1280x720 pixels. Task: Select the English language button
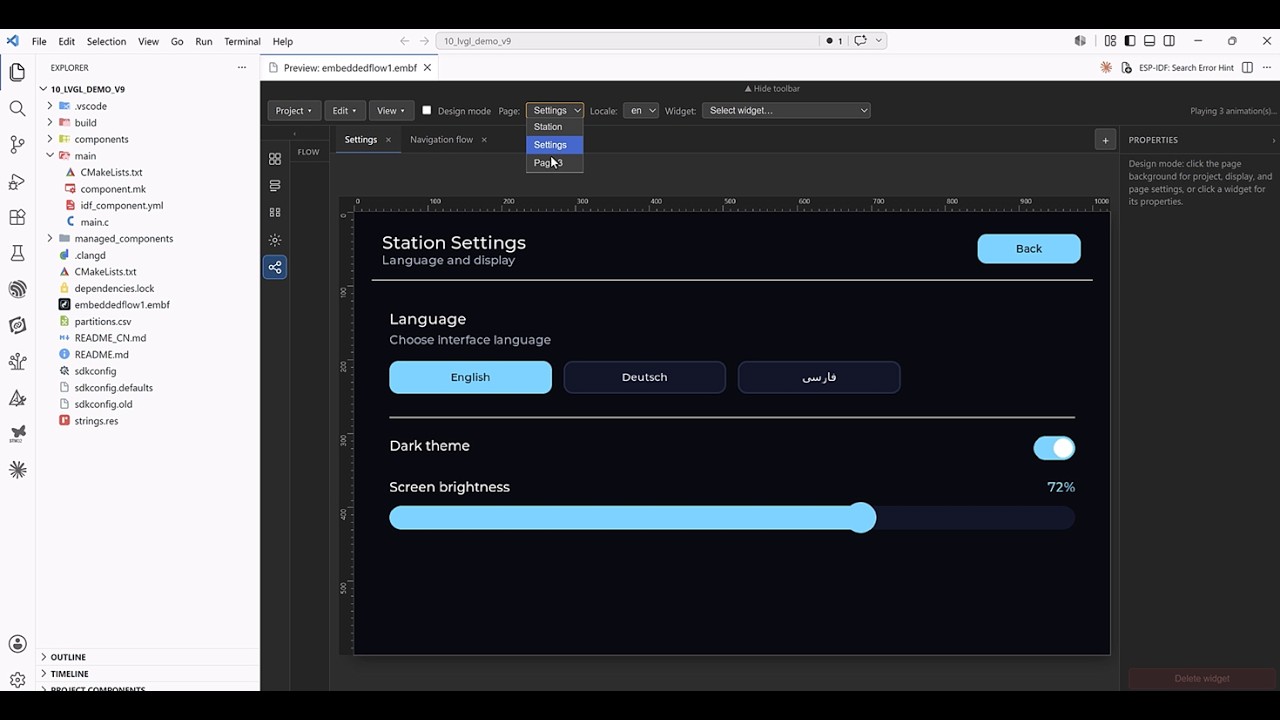pos(470,377)
